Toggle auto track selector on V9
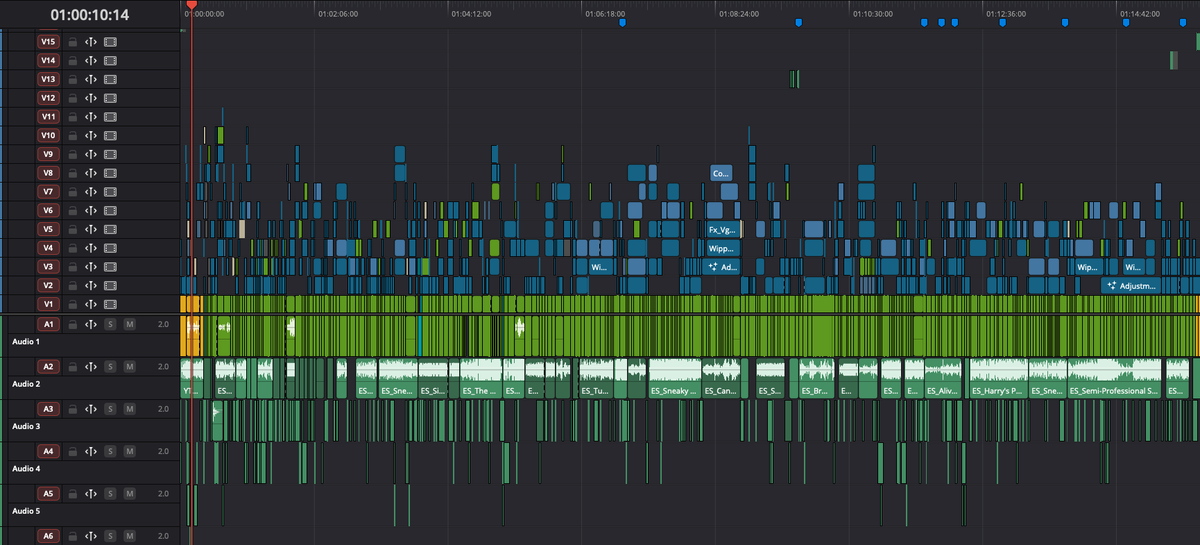This screenshot has height=545, width=1200. [x=91, y=154]
